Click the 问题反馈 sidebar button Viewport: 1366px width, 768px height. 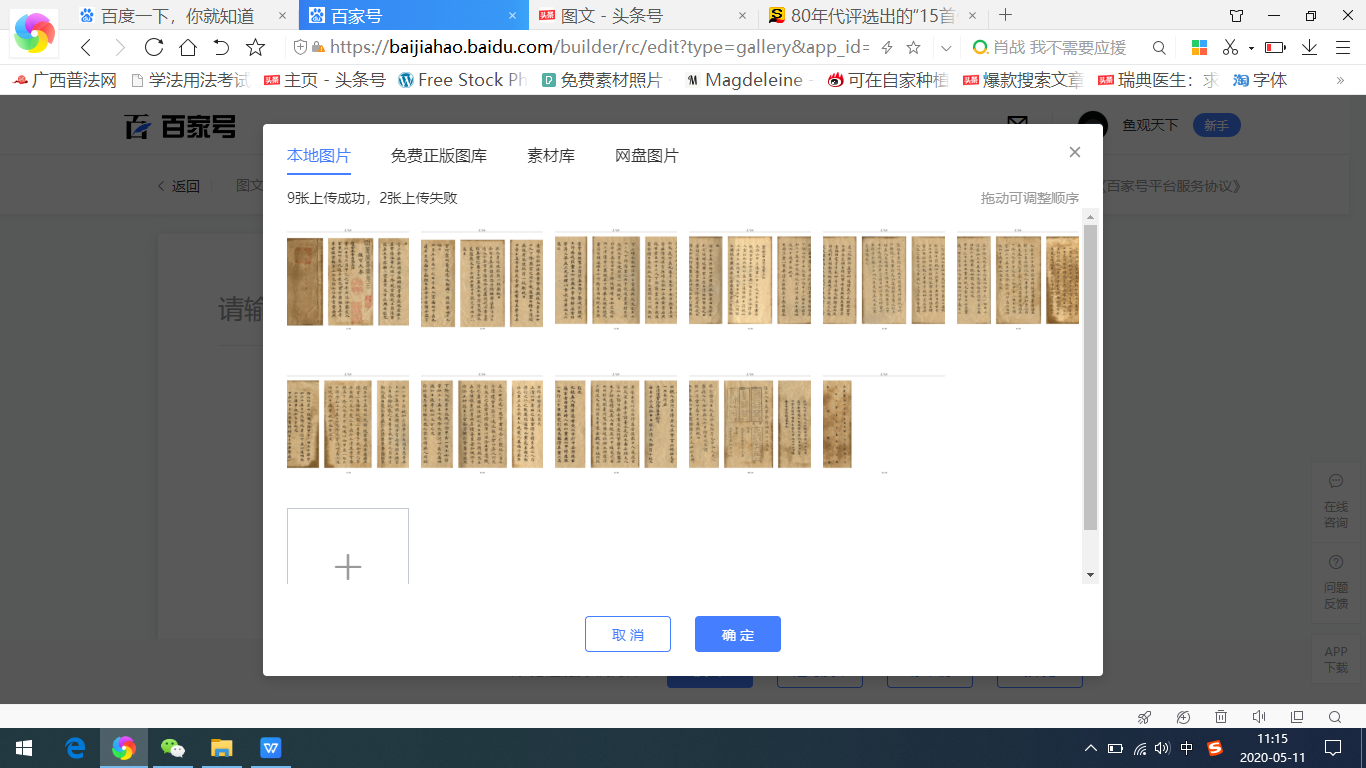click(x=1336, y=582)
